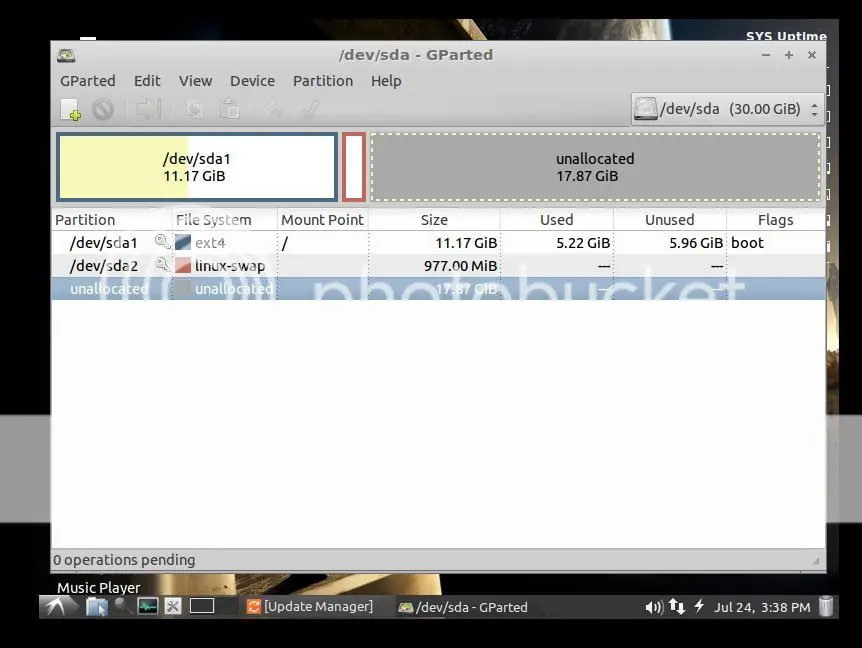Click the 0 operations pending status text
Viewport: 862px width, 648px height.
point(124,560)
